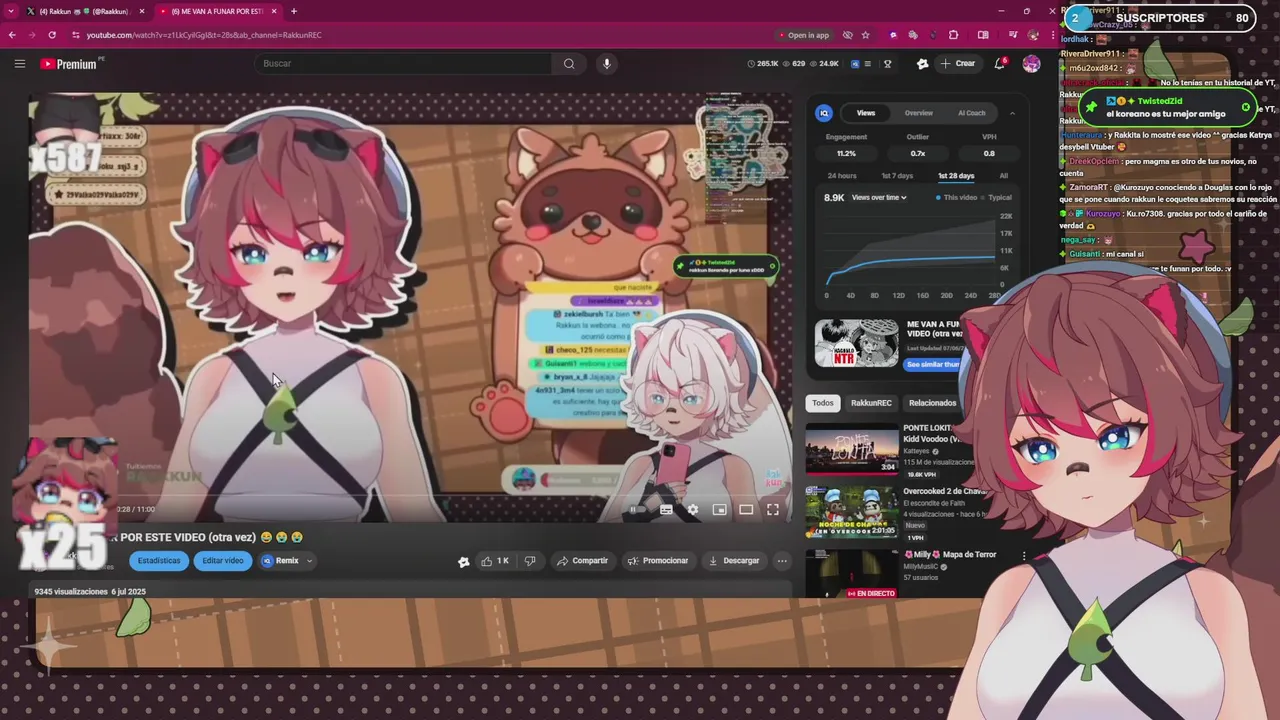Open Estadísticas for this video
Screen dimensions: 1280x720
[x=159, y=561]
